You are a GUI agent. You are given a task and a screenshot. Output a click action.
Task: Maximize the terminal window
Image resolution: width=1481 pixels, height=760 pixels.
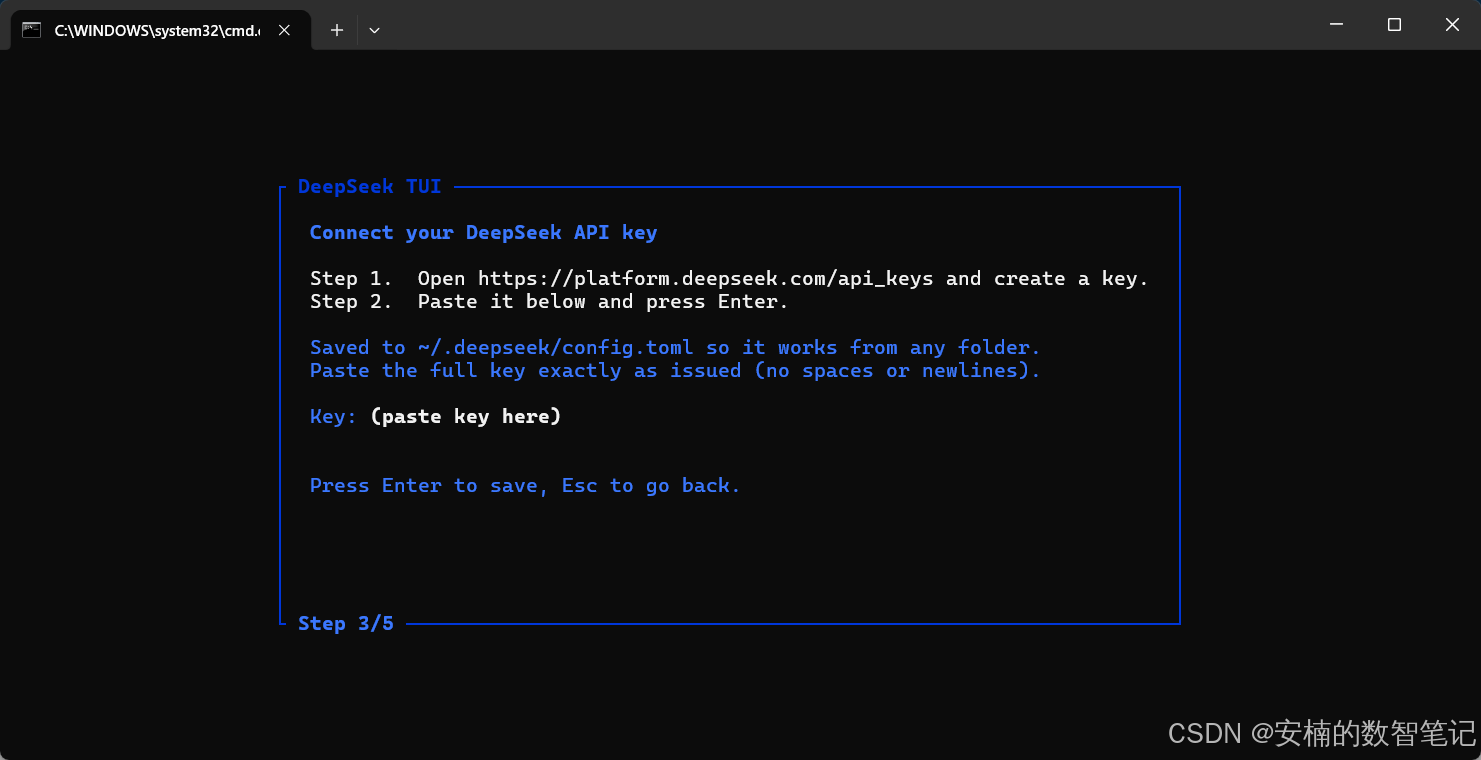(1394, 24)
